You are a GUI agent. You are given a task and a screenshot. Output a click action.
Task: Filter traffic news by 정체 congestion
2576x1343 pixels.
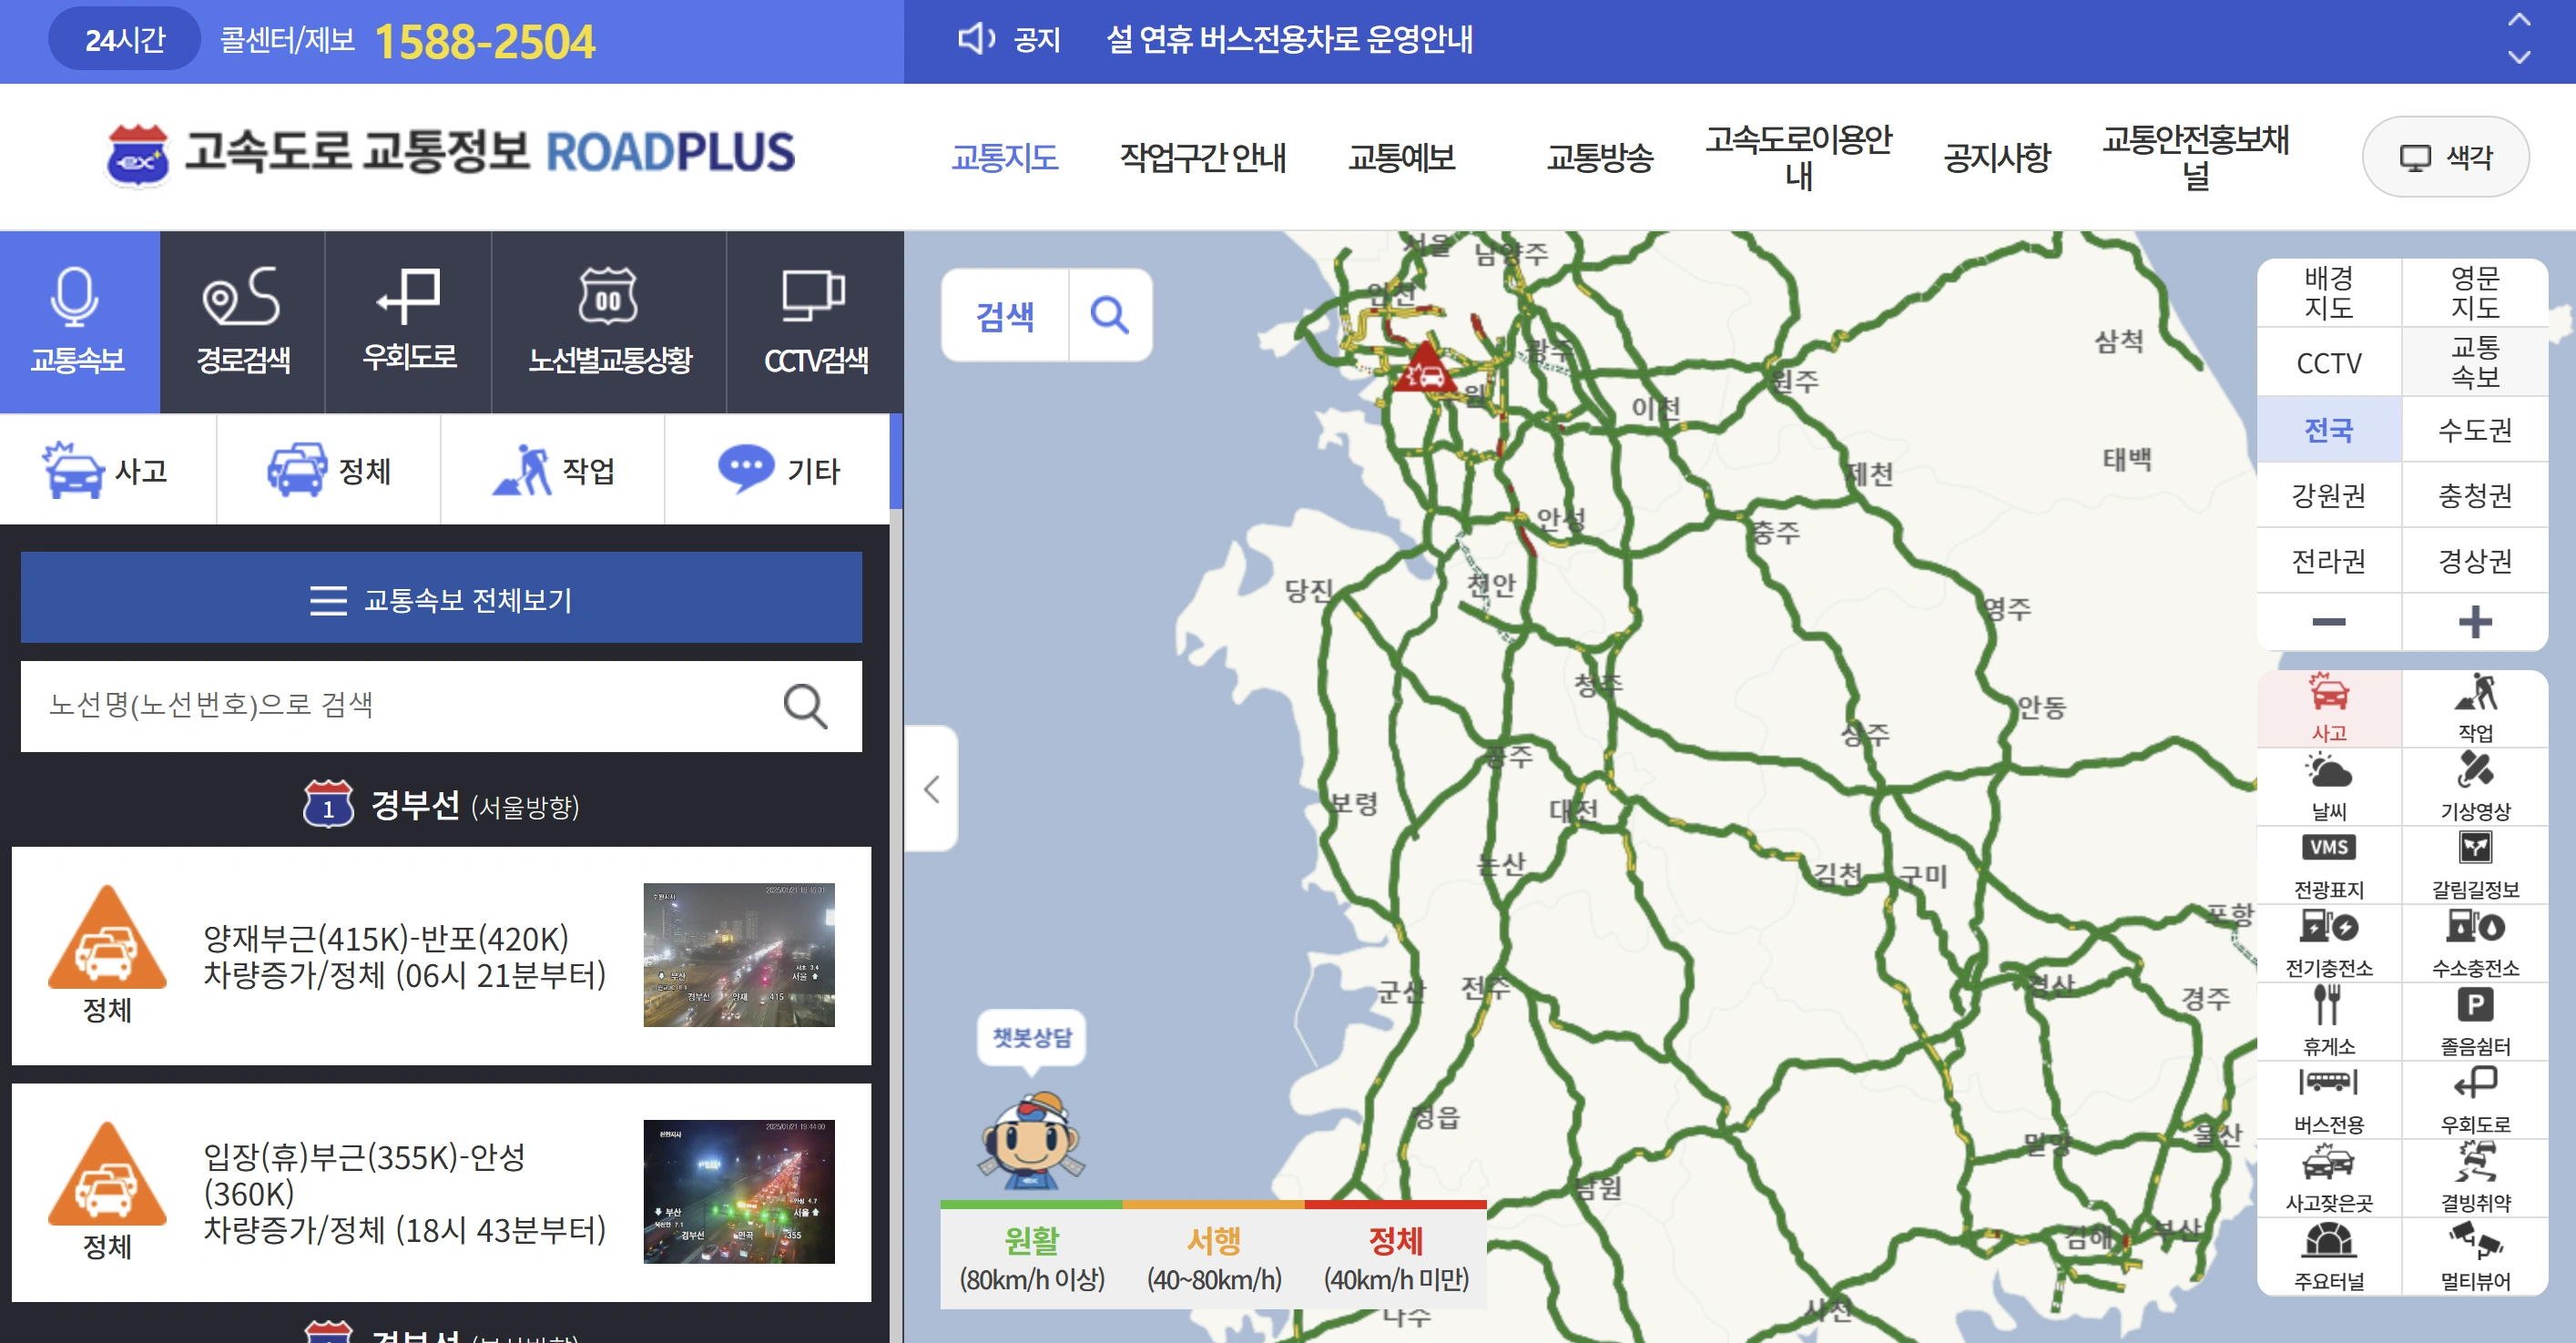tap(329, 469)
